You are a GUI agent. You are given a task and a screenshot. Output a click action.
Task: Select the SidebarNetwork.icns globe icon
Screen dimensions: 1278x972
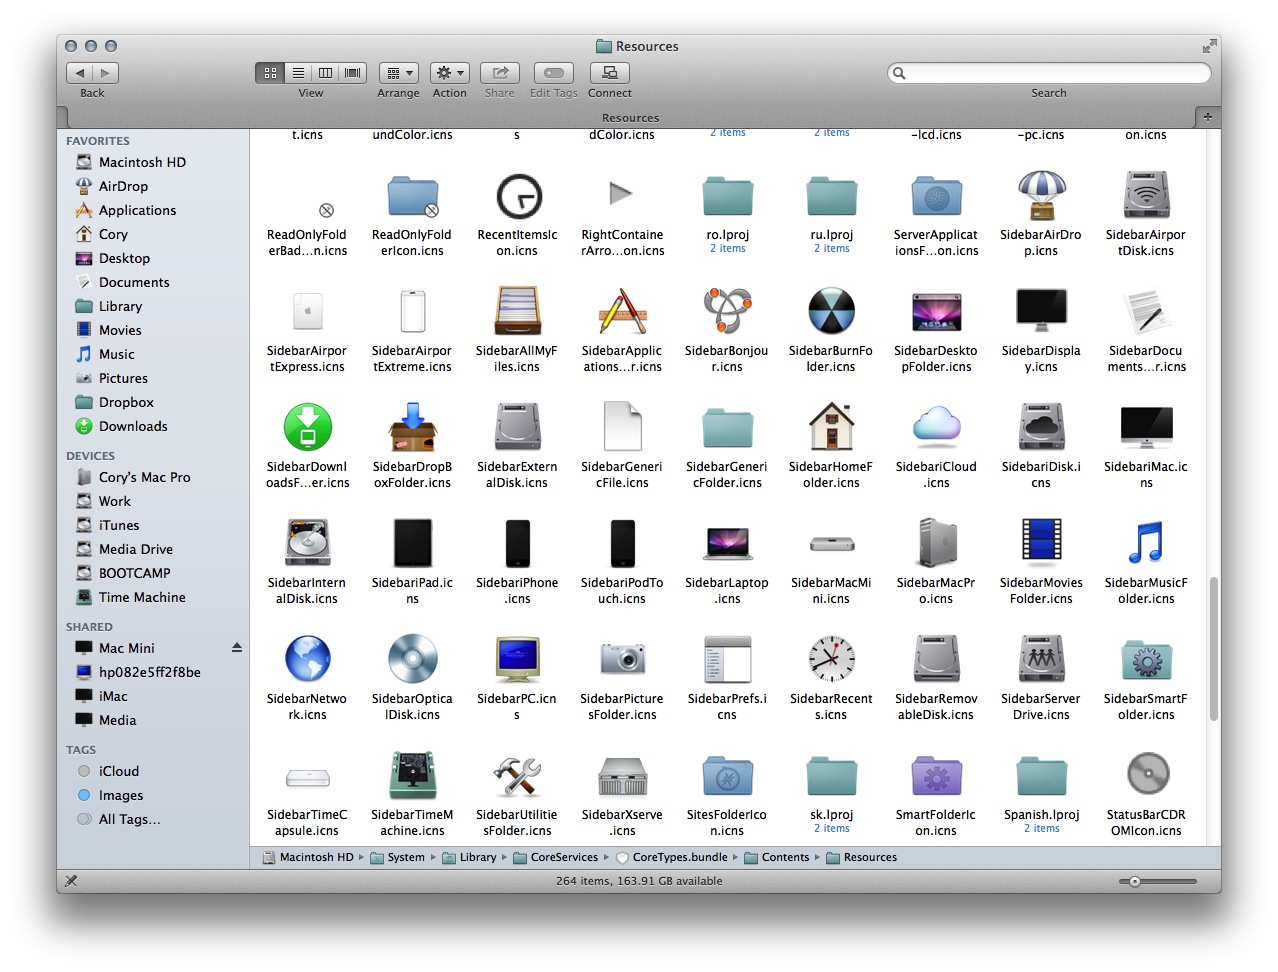pos(307,658)
